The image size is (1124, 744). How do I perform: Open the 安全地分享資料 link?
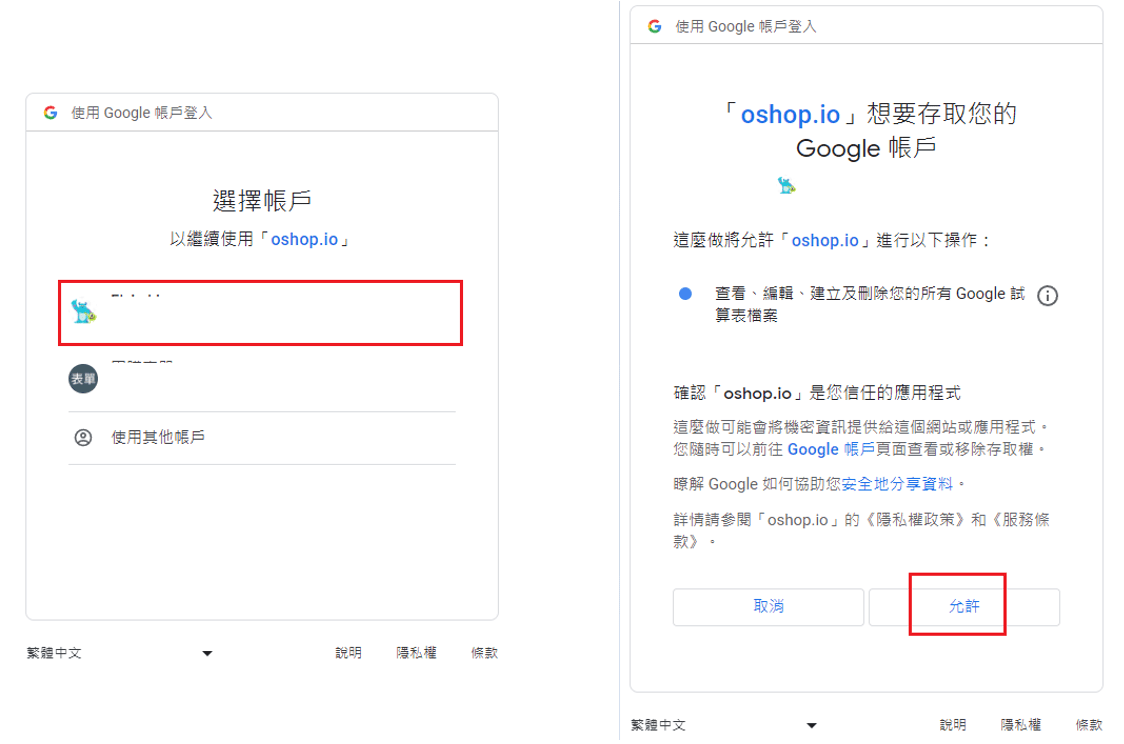pyautogui.click(x=897, y=484)
